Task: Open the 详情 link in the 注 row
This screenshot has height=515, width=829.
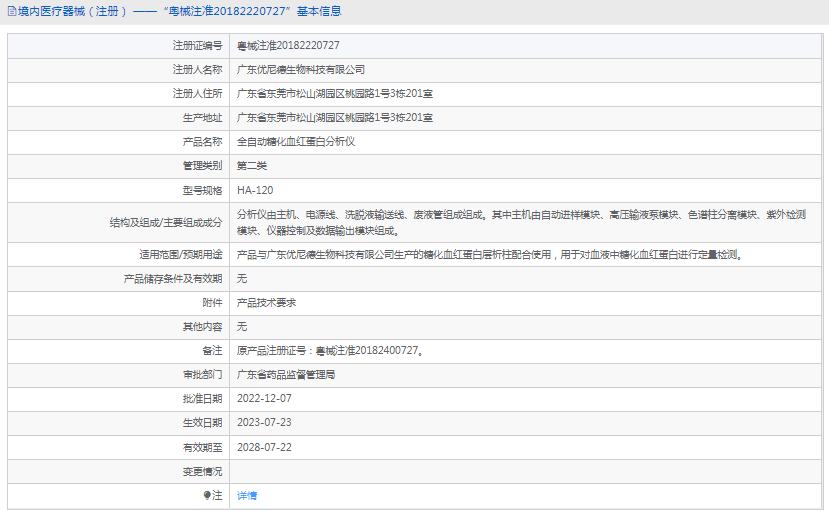Action: coord(246,495)
